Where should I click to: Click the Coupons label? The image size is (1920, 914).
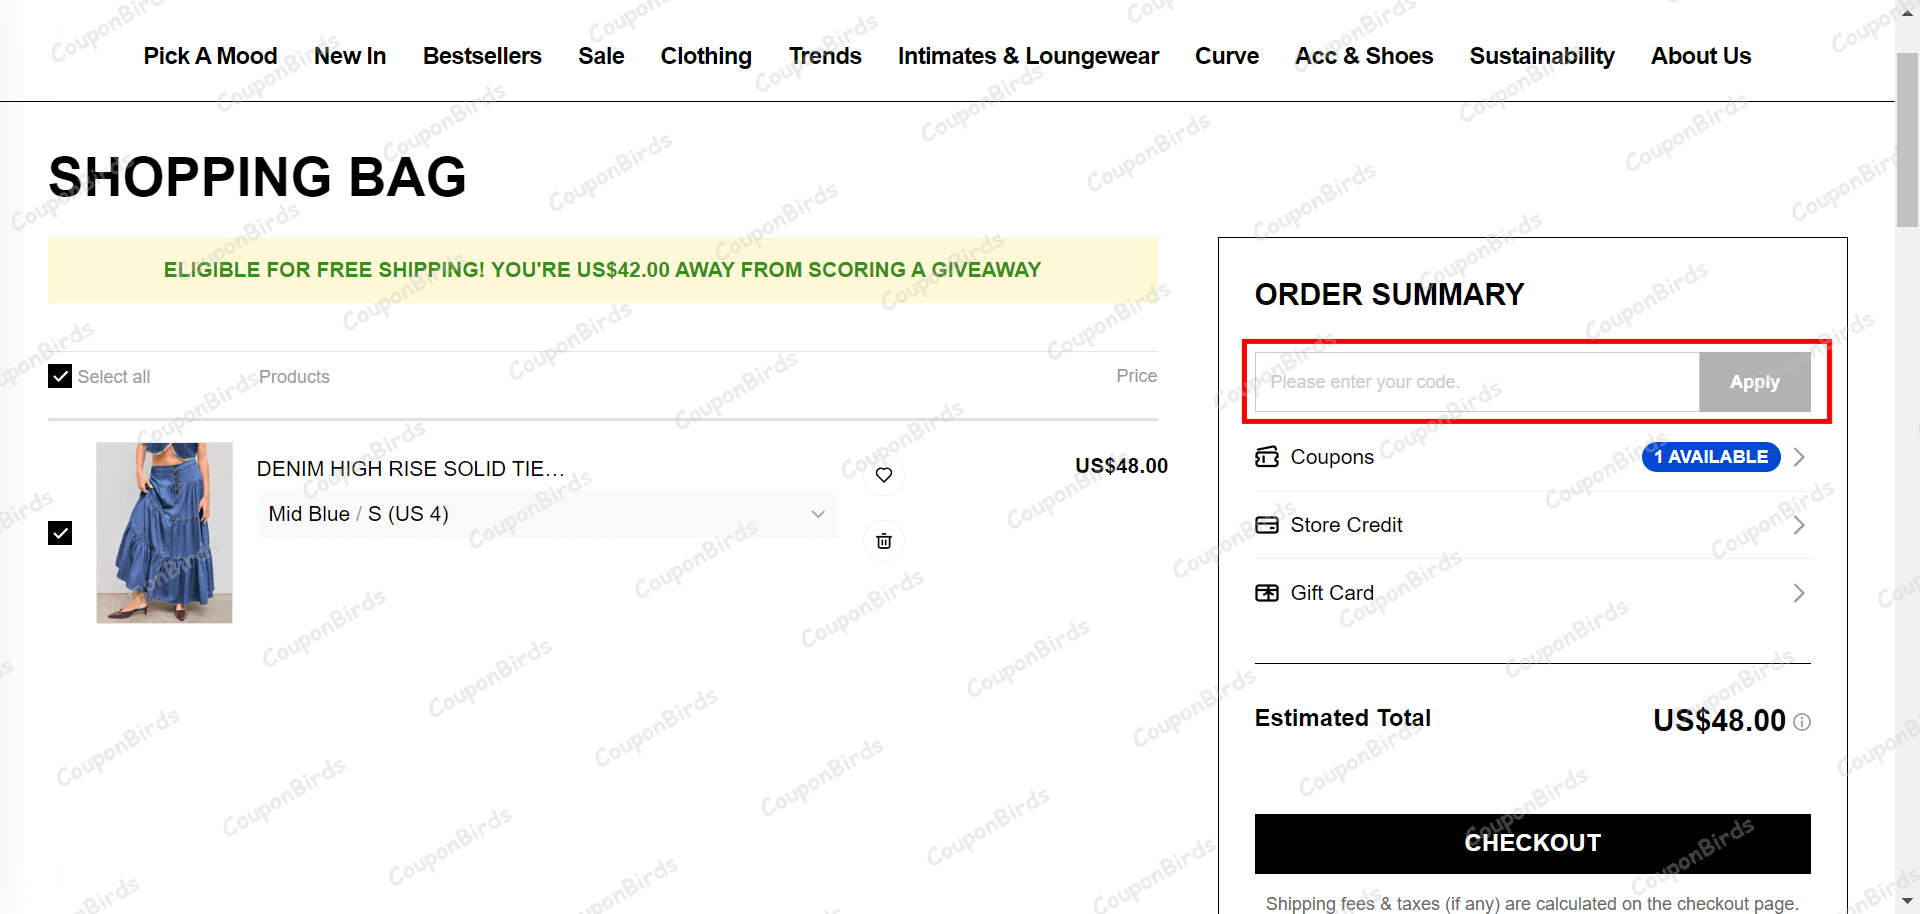(1332, 457)
